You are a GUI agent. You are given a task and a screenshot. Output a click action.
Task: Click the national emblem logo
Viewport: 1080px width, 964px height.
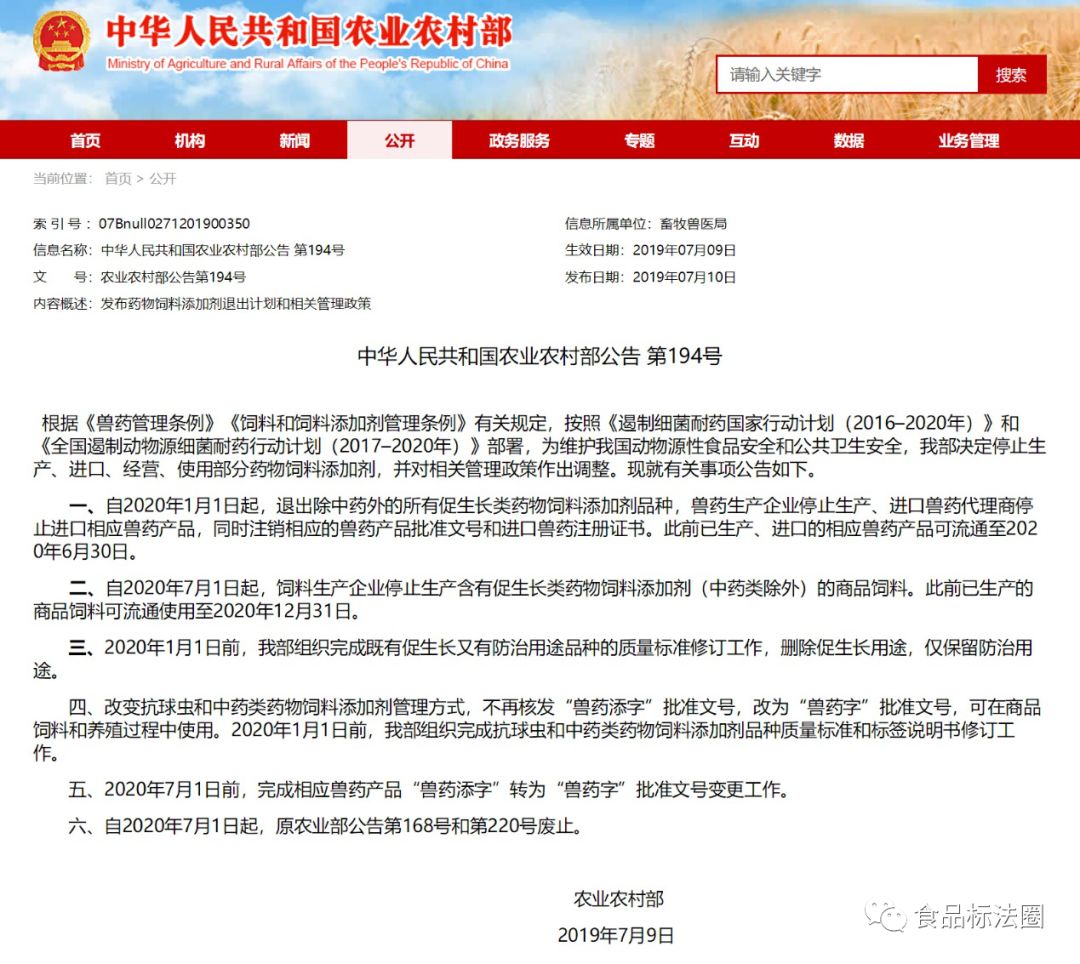pos(61,41)
